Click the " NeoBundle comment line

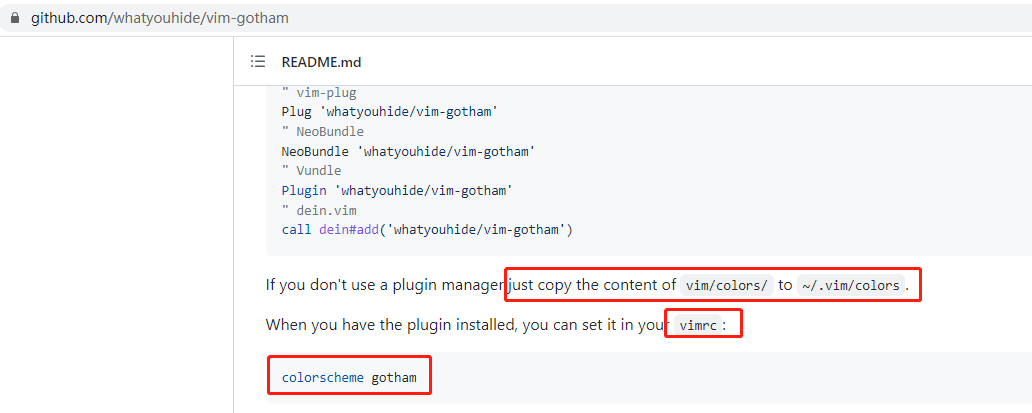tap(322, 132)
